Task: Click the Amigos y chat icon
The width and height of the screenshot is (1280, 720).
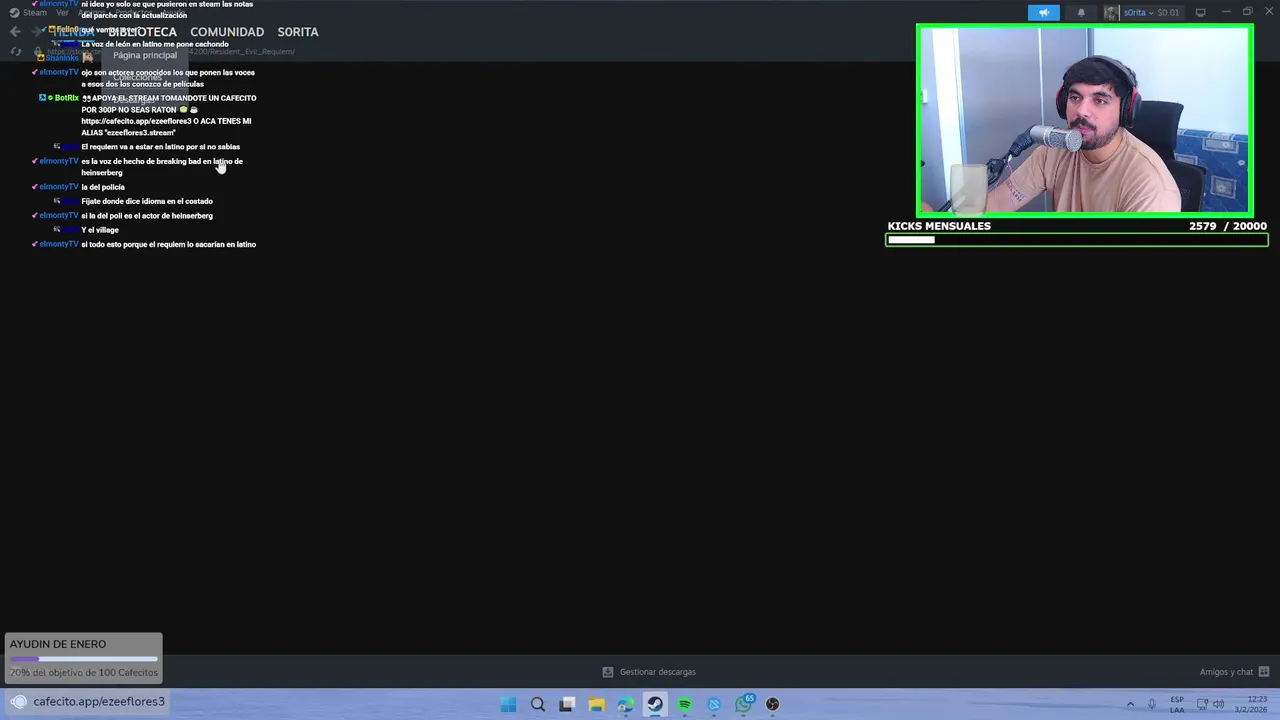Action: point(1264,672)
